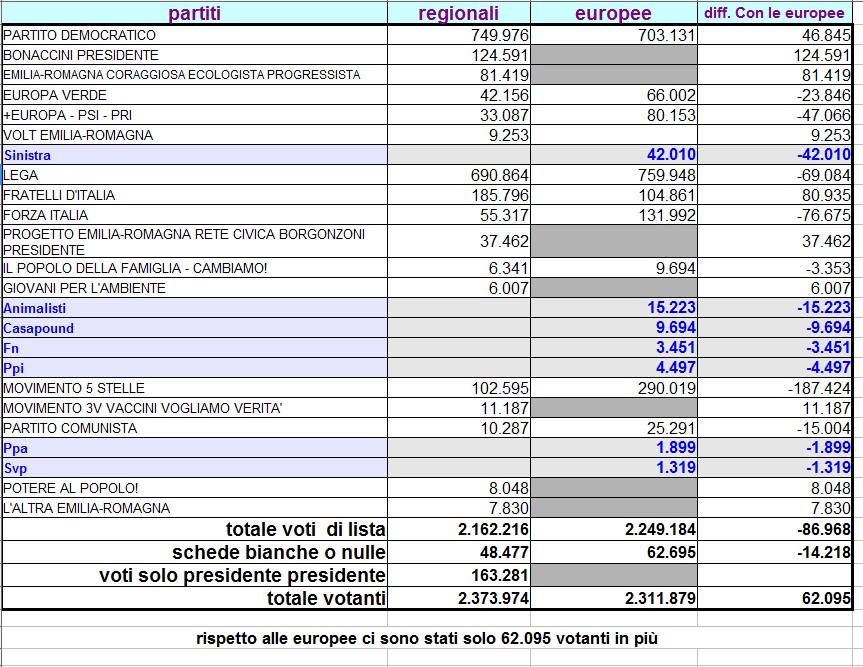Select the "PARTITO COMUNISTA" party name
This screenshot has width=863, height=667.
pyautogui.click(x=70, y=428)
